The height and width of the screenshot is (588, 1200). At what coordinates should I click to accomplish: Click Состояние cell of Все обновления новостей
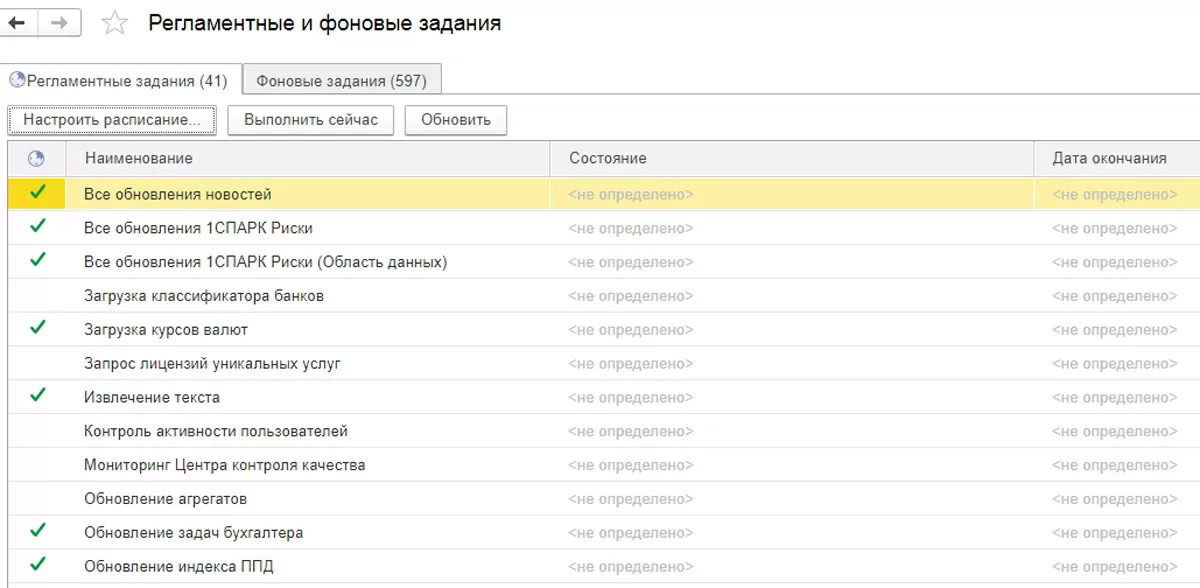point(792,194)
